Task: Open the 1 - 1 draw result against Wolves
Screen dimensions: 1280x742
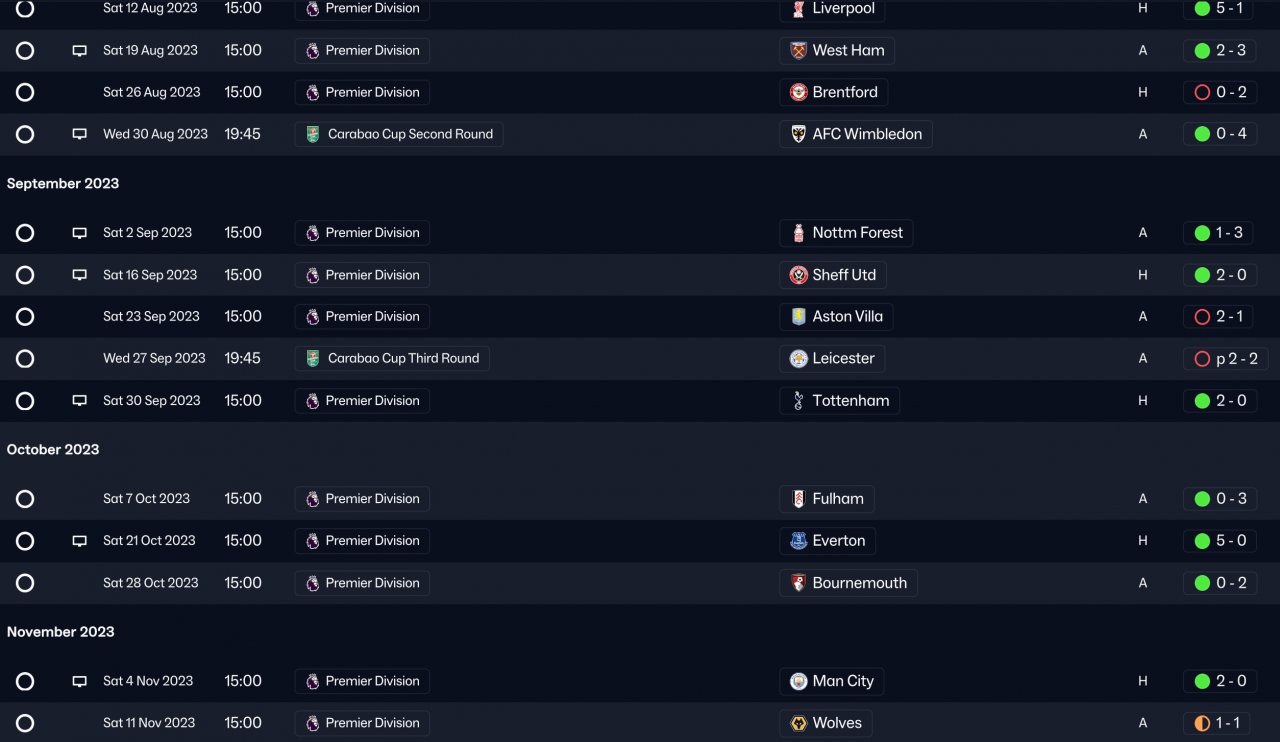Action: click(x=1220, y=723)
